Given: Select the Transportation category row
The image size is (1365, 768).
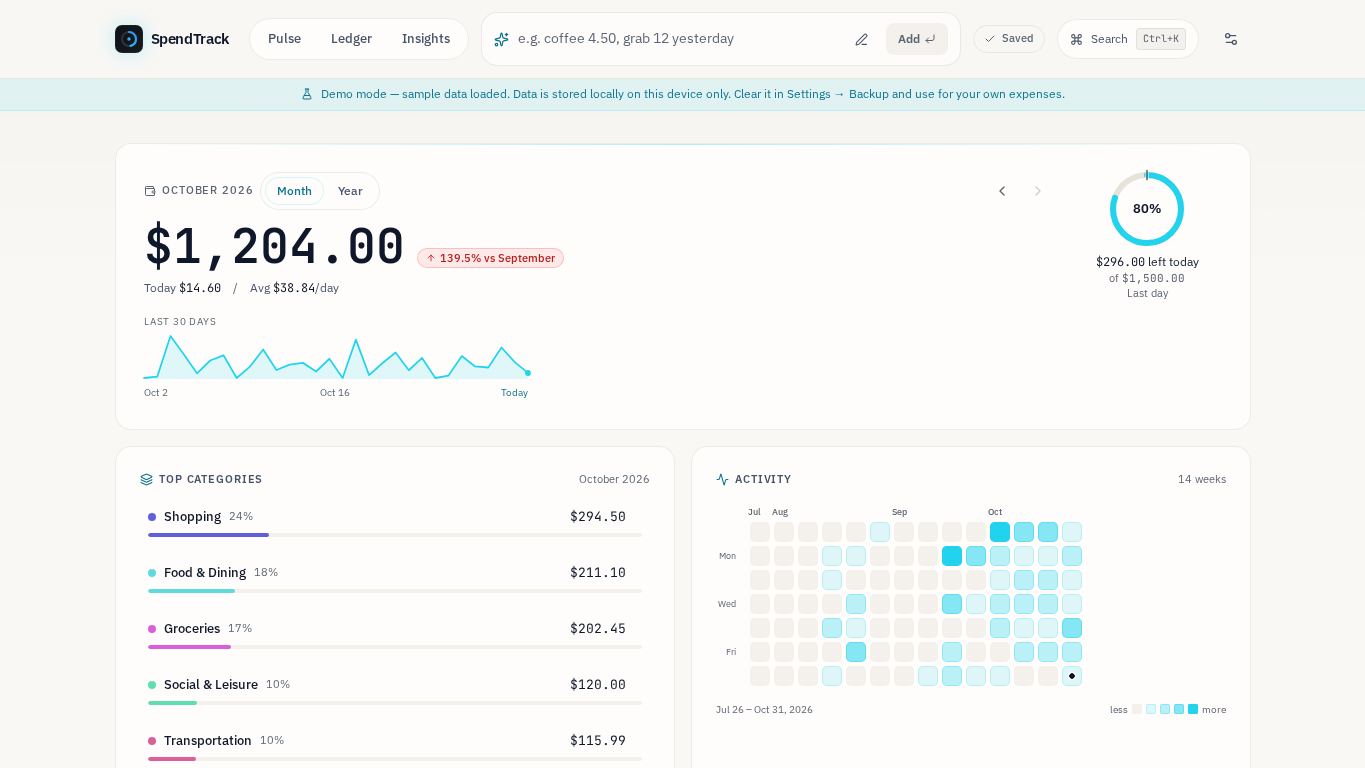Looking at the screenshot, I should pos(395,748).
